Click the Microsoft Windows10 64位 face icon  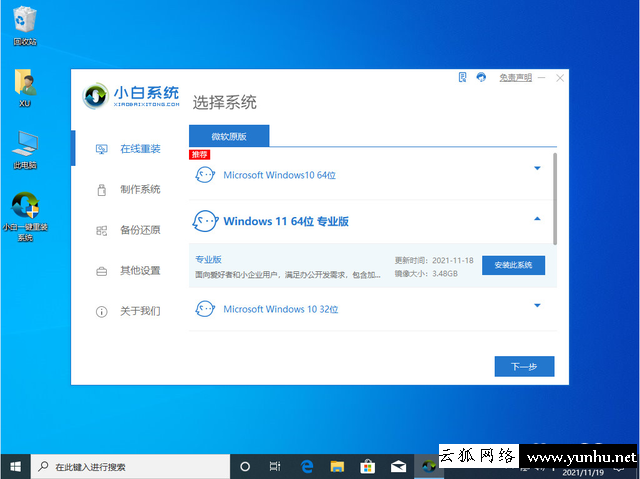pyautogui.click(x=205, y=175)
